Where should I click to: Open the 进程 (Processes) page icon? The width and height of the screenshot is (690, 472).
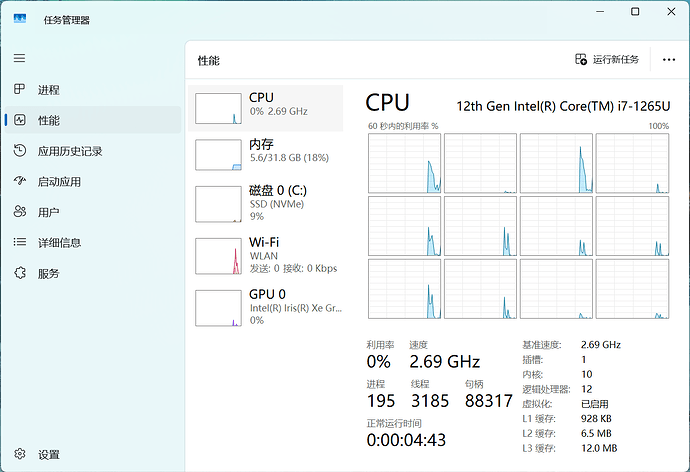click(19, 90)
